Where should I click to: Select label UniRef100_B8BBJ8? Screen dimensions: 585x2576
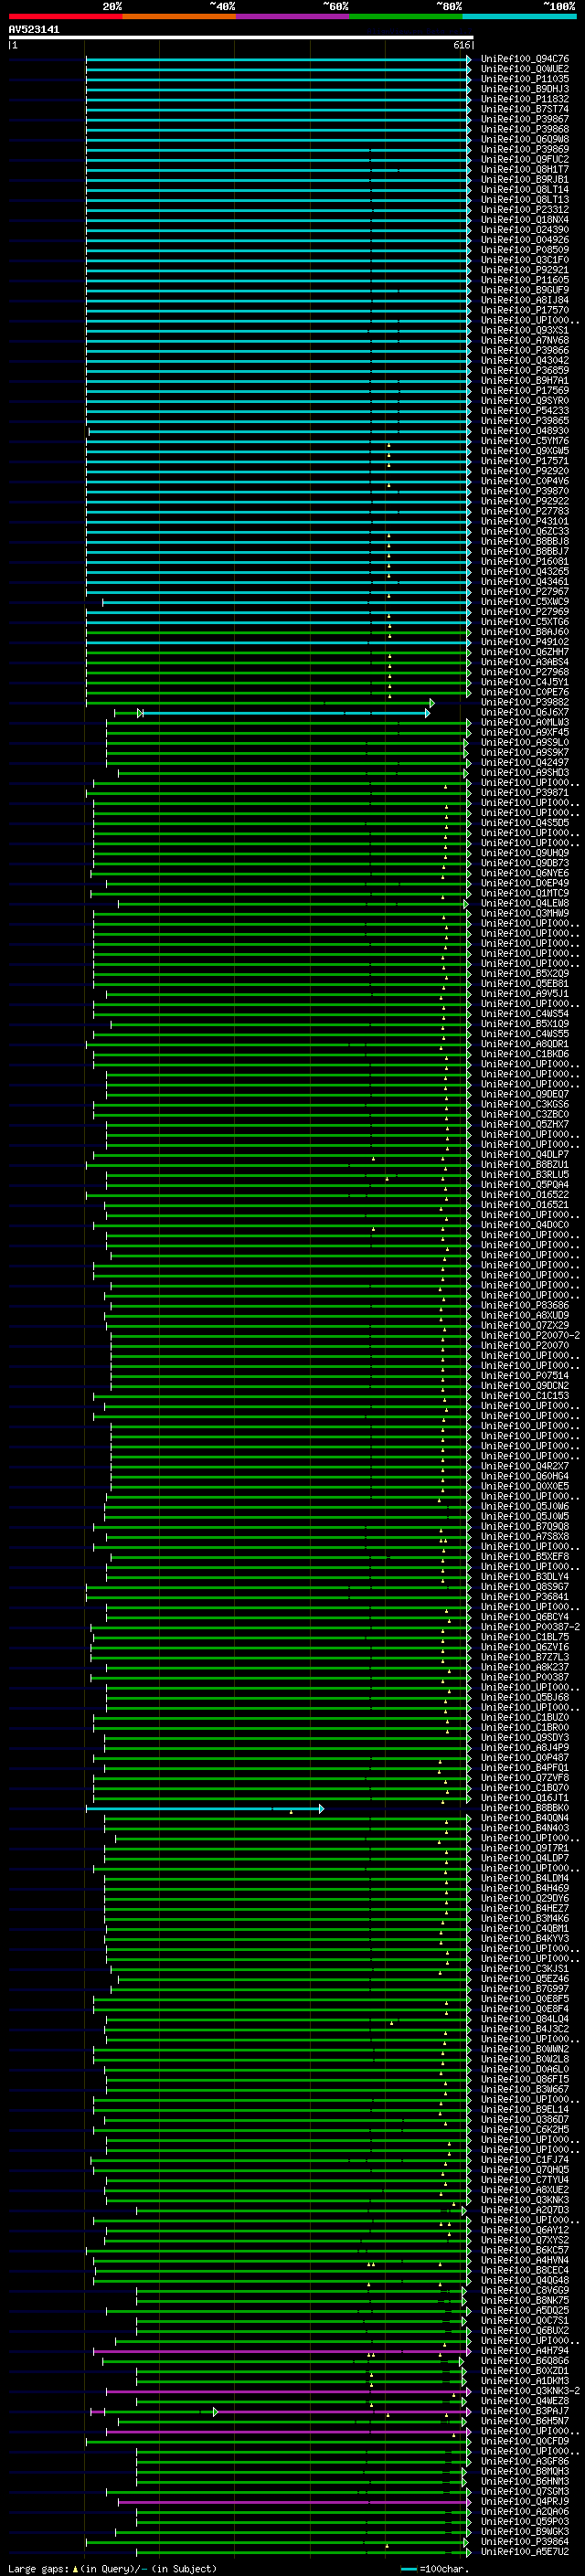point(525,542)
